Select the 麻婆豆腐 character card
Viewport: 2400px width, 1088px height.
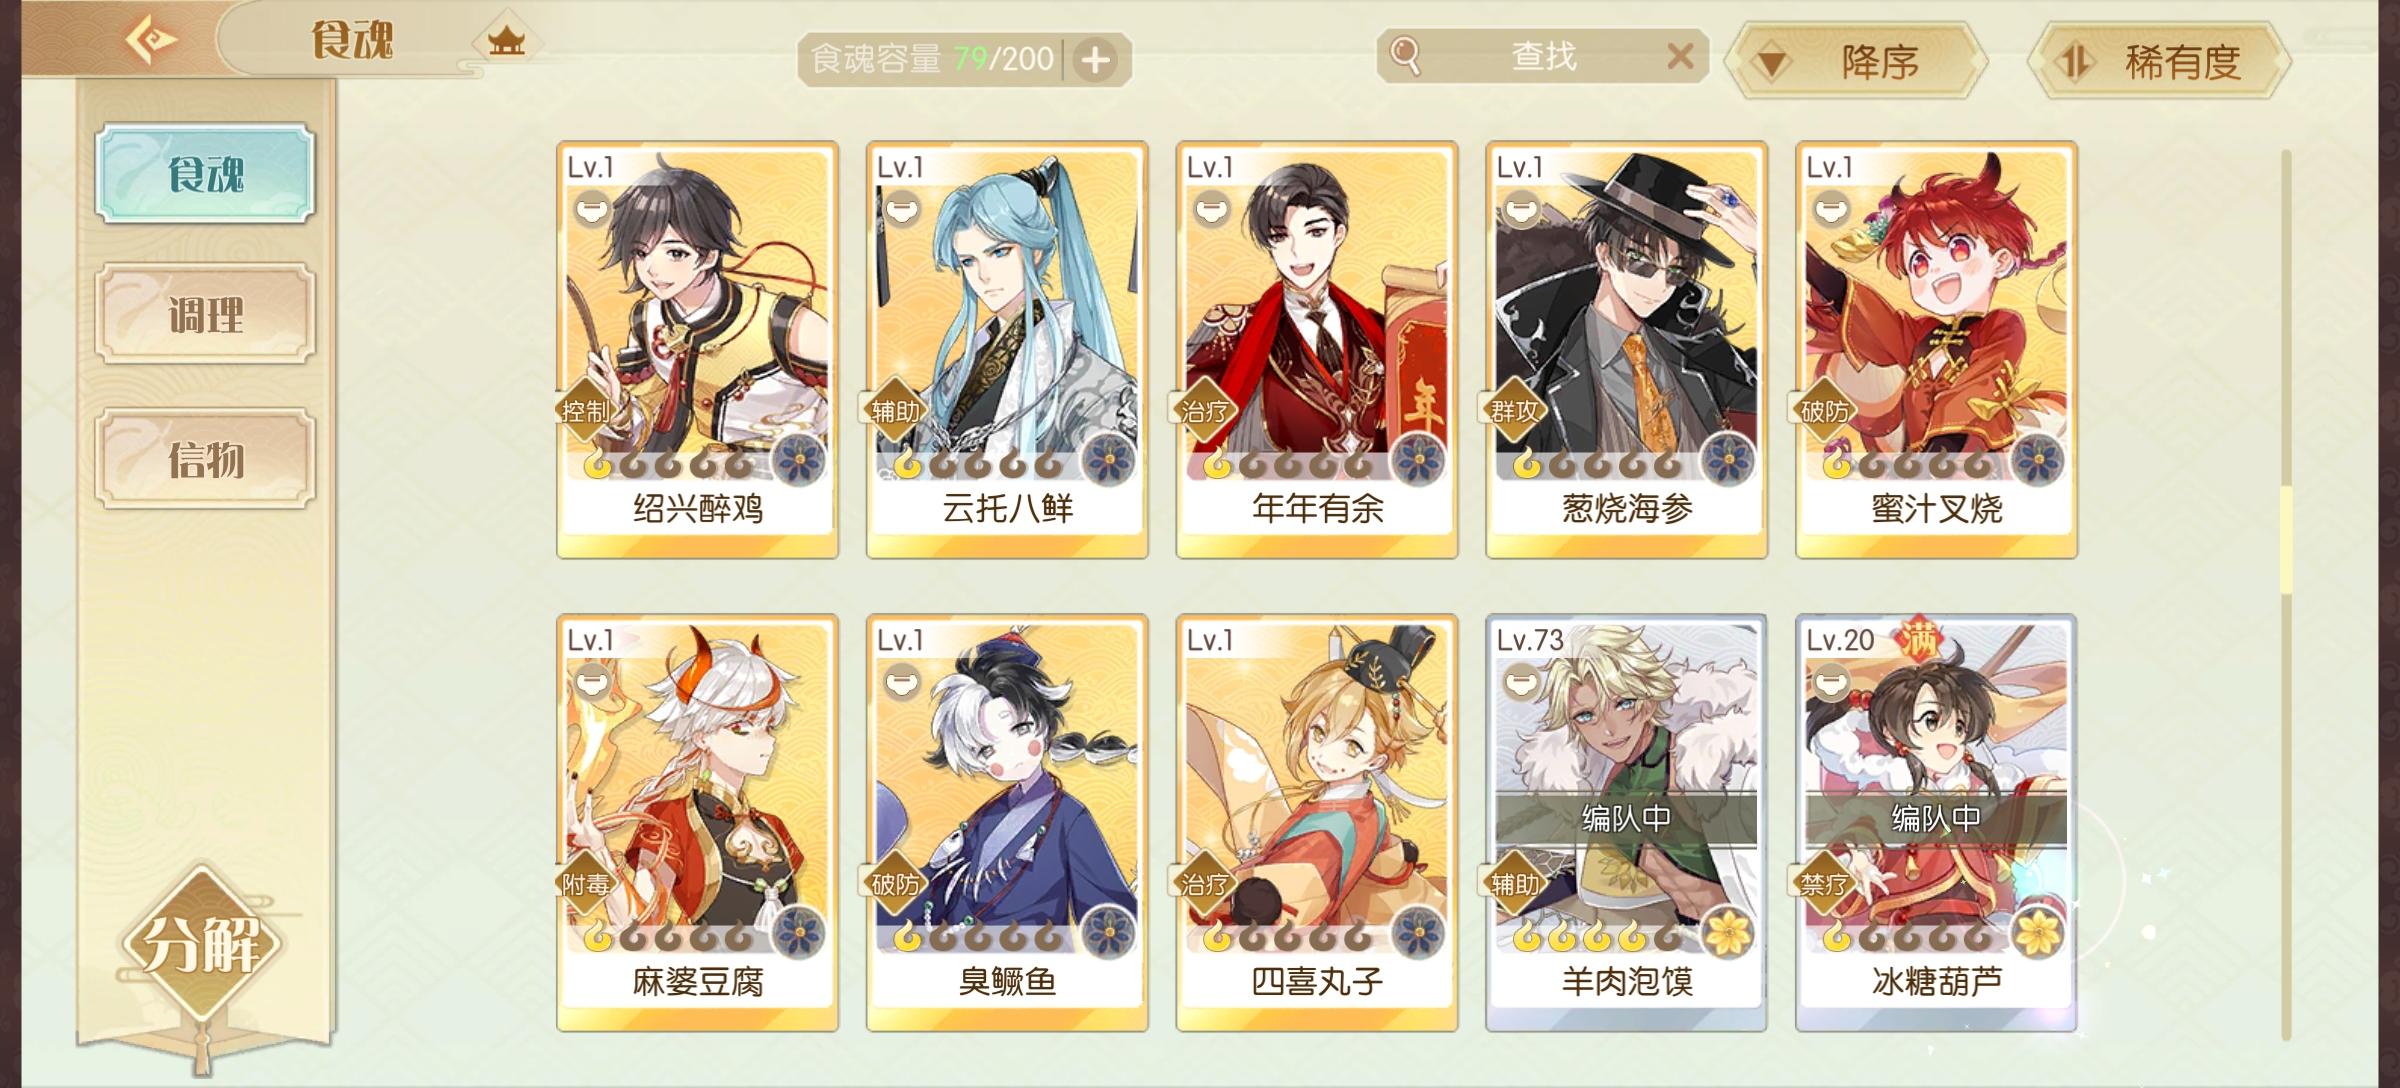tap(698, 822)
